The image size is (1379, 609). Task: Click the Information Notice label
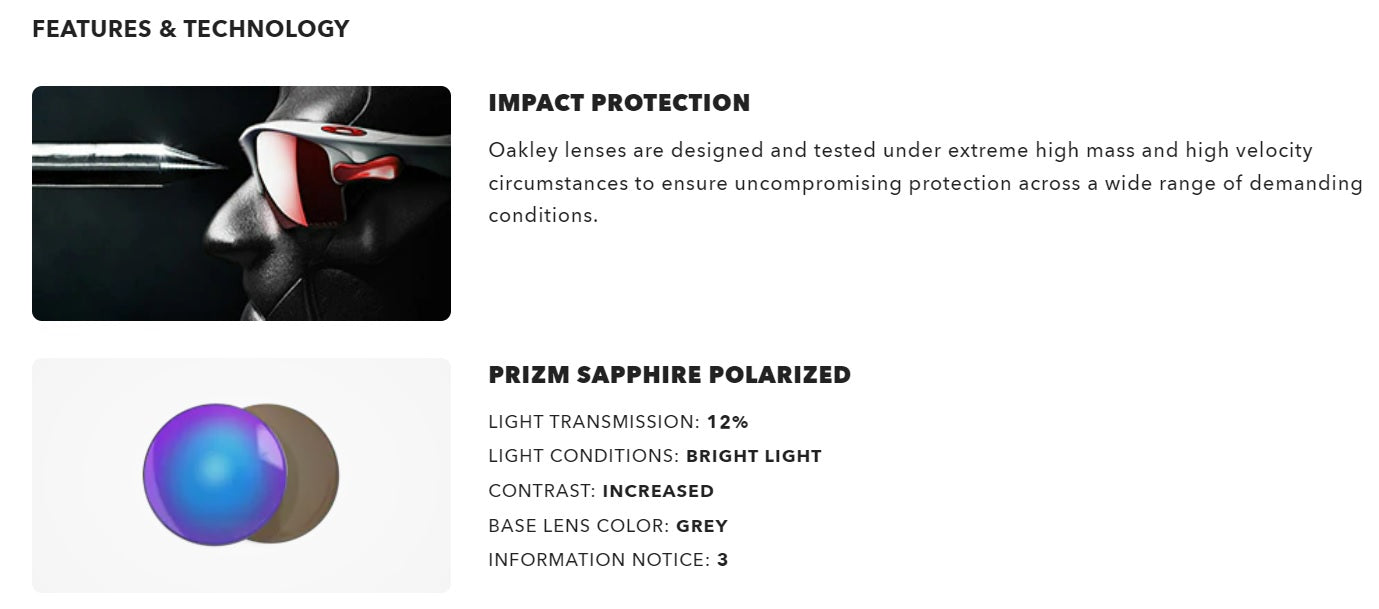point(599,560)
